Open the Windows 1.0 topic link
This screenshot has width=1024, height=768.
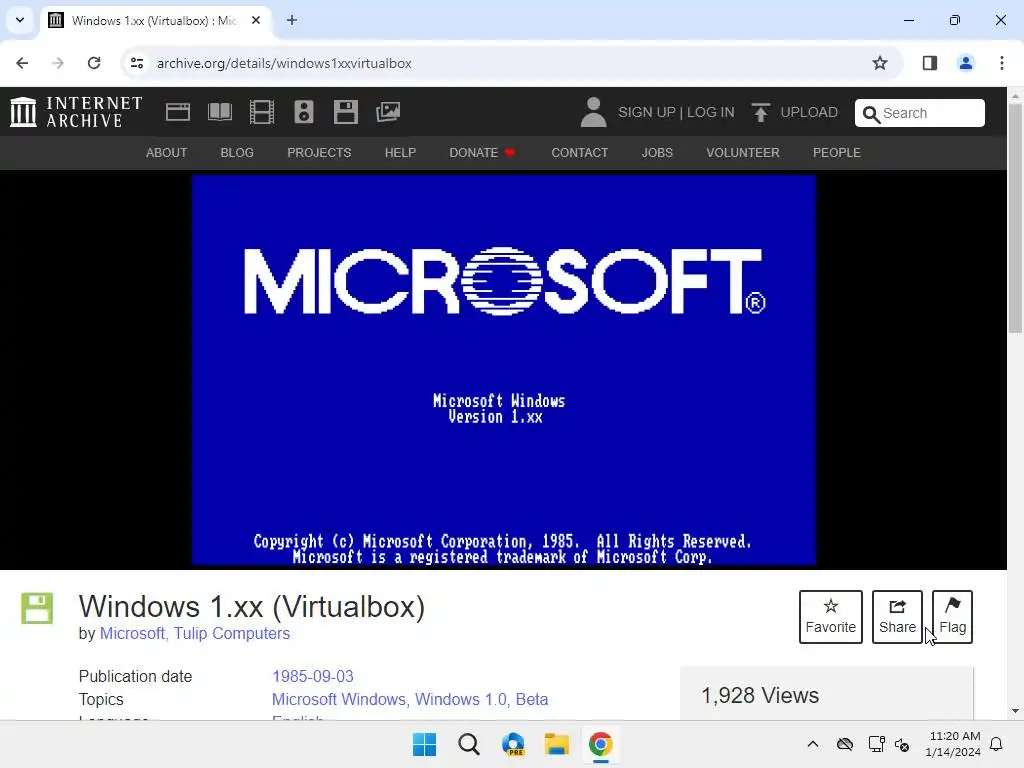coord(461,699)
